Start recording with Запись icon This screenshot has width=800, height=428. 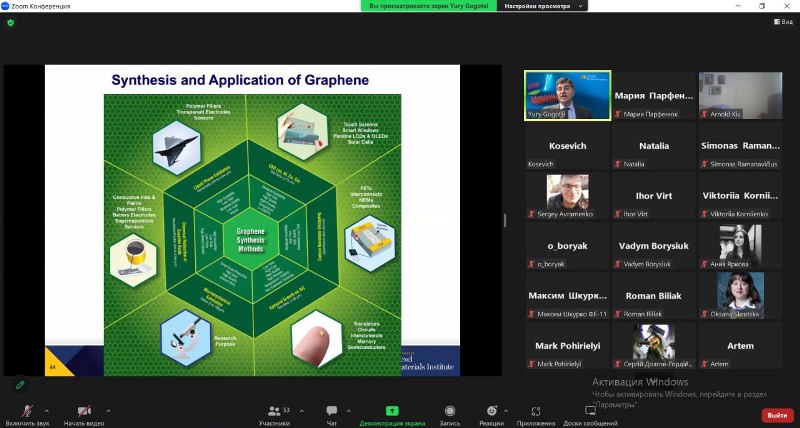tap(450, 414)
